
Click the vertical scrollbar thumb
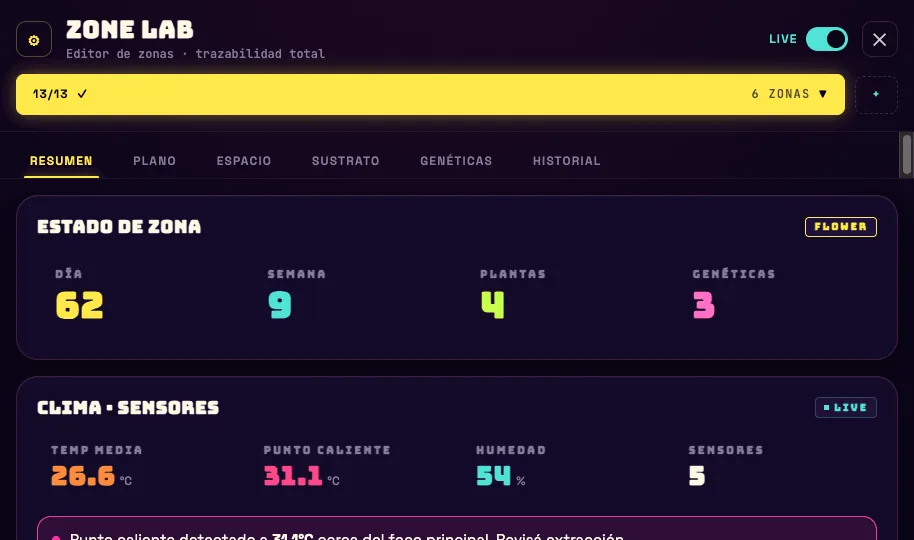pos(906,154)
